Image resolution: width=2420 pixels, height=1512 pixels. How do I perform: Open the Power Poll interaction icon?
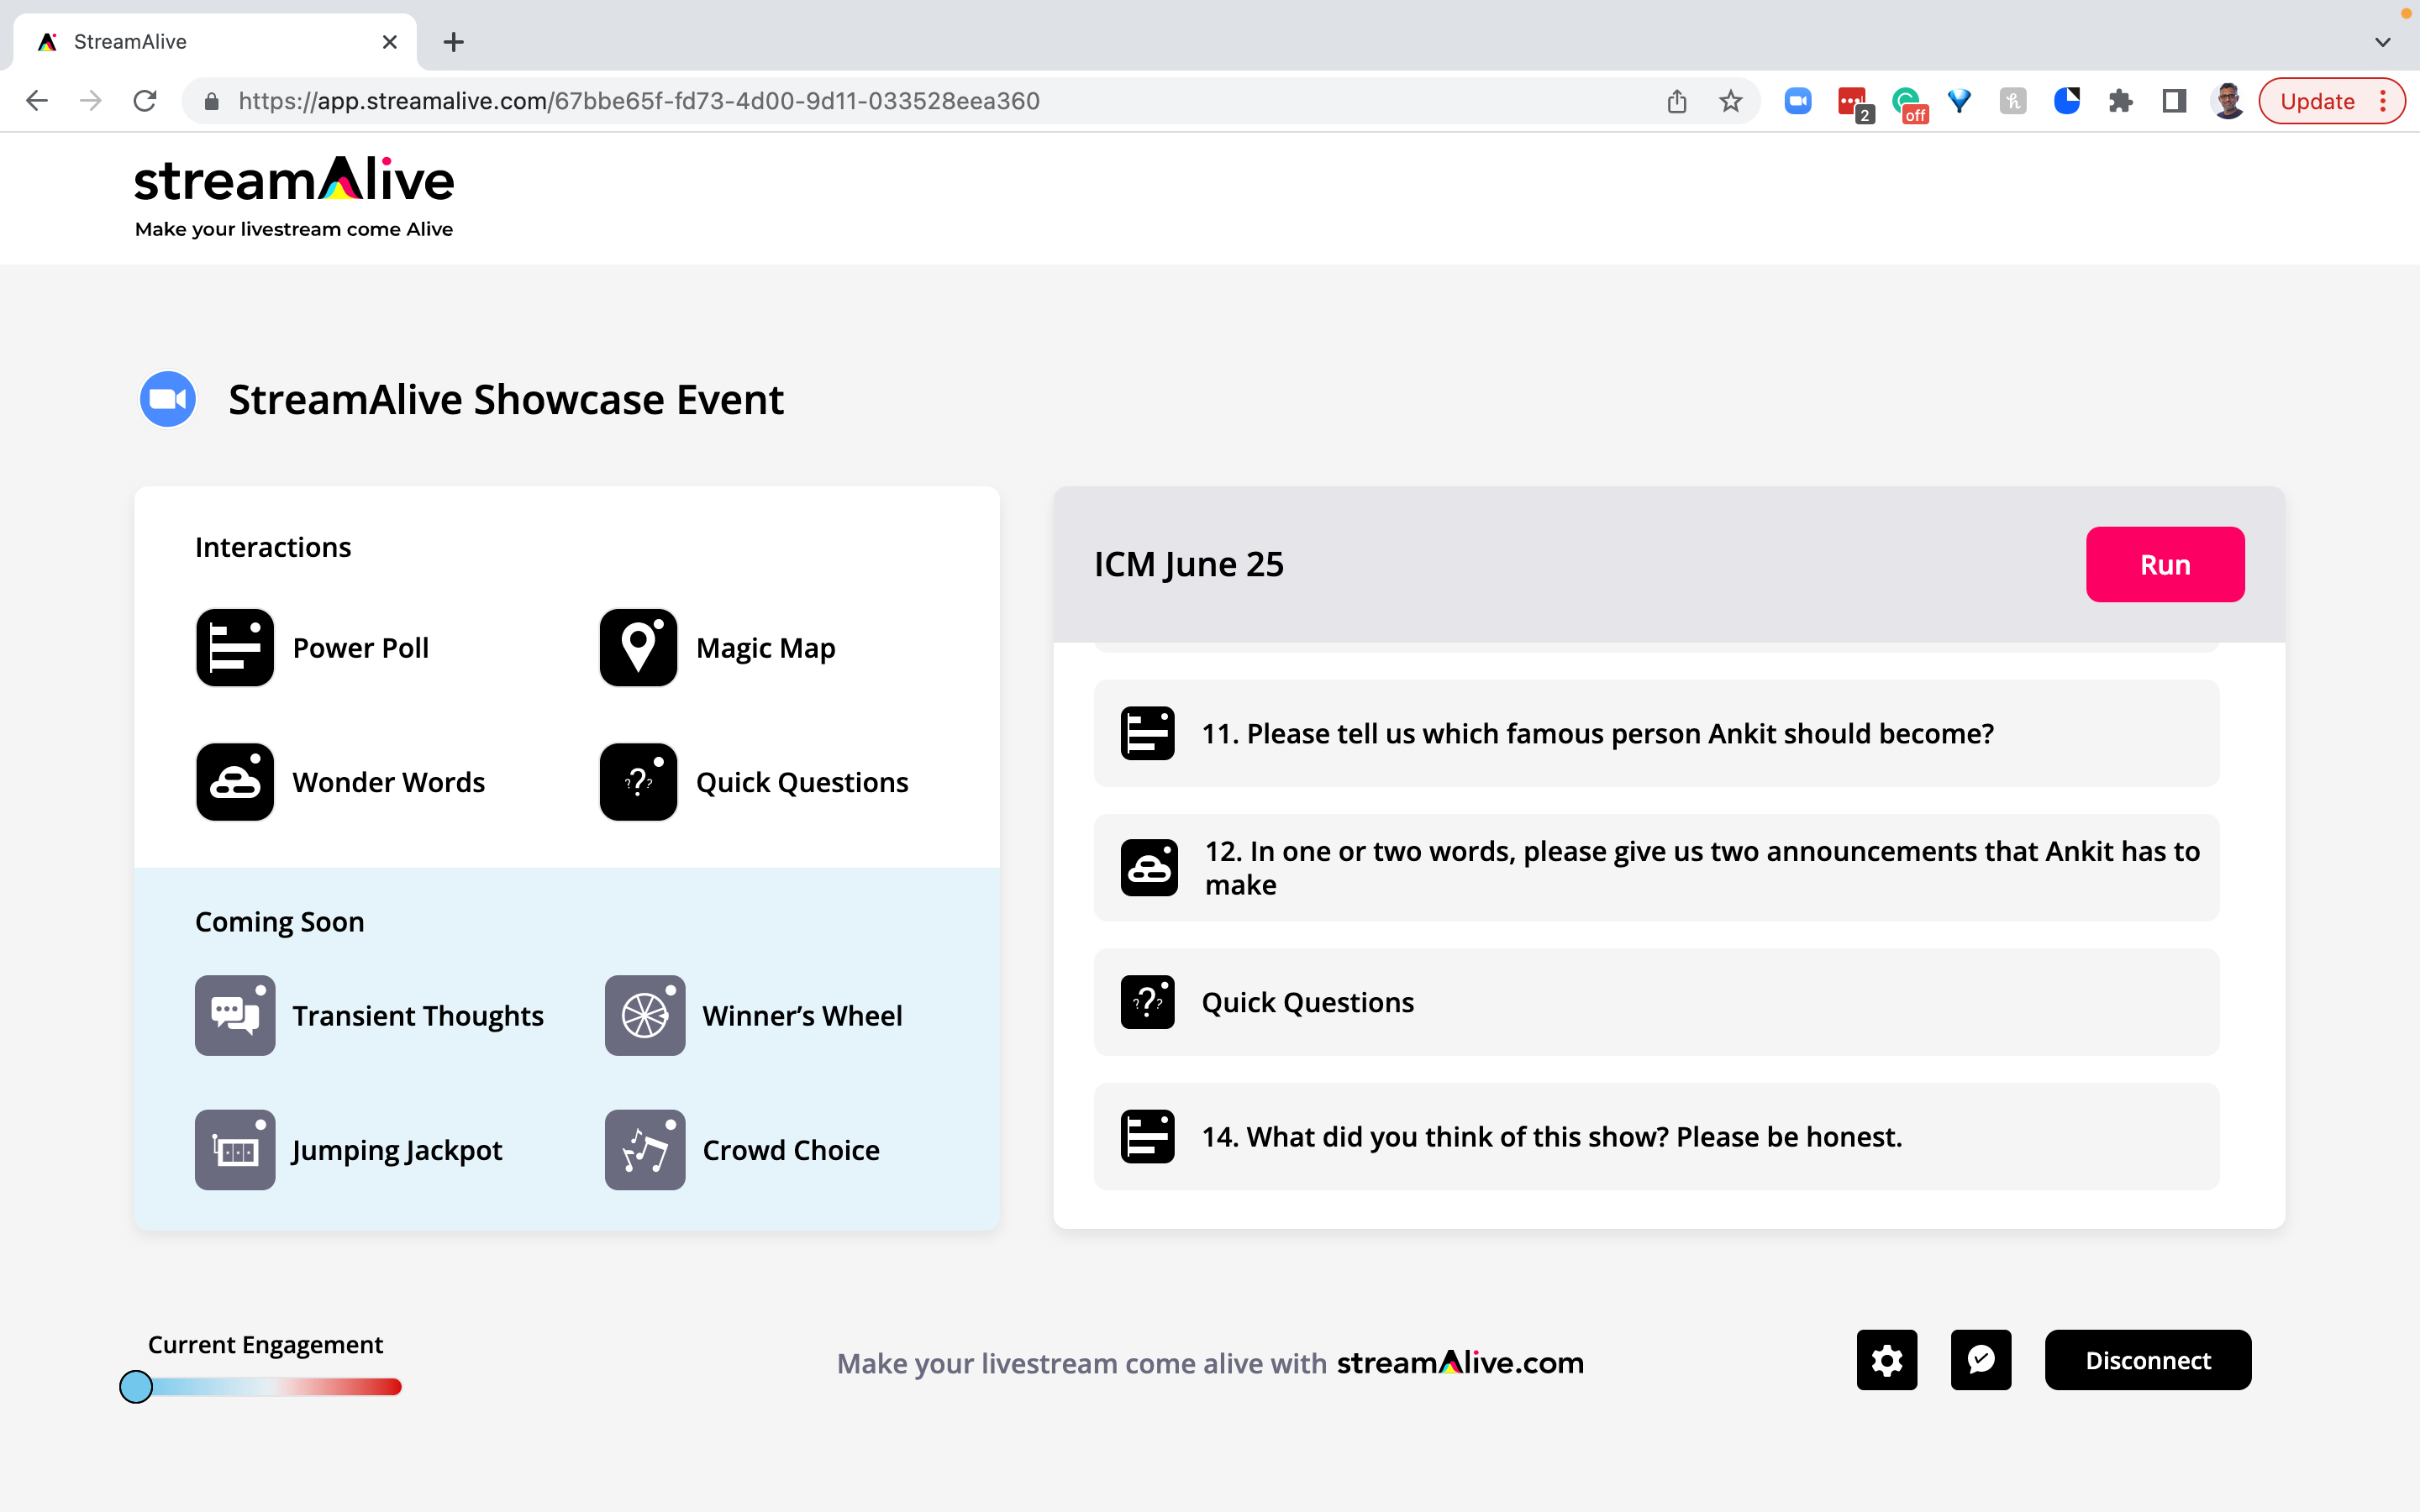click(x=235, y=648)
